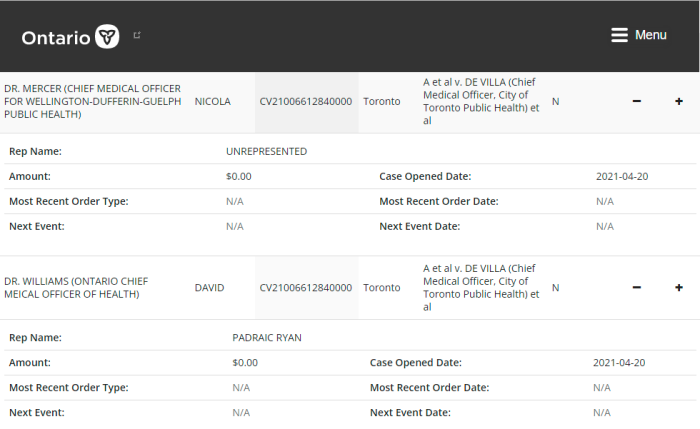This screenshot has width=700, height=429.
Task: Click the Ontario wordmark text
Action: [56, 38]
